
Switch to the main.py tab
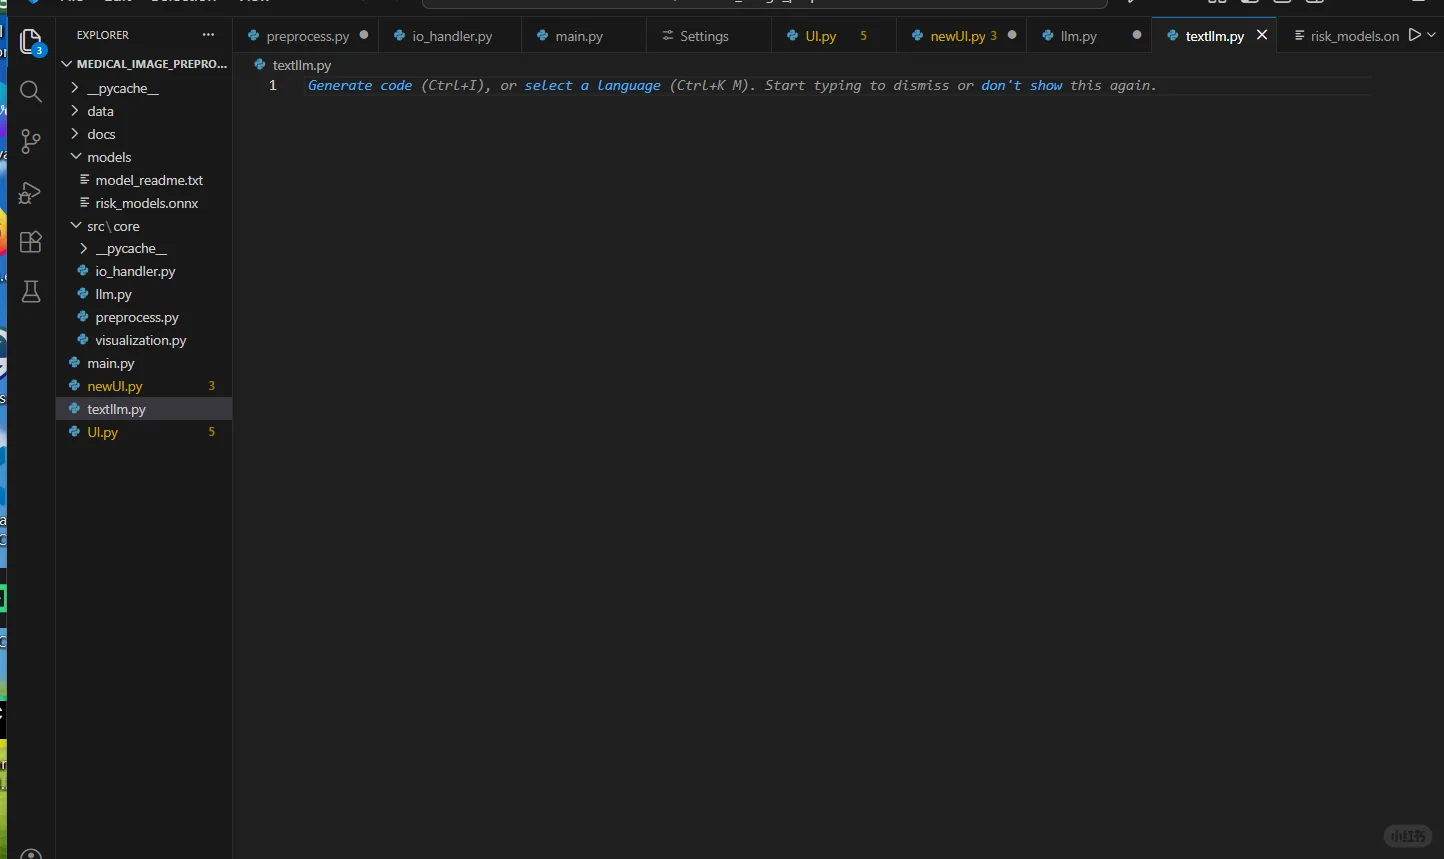click(x=578, y=35)
